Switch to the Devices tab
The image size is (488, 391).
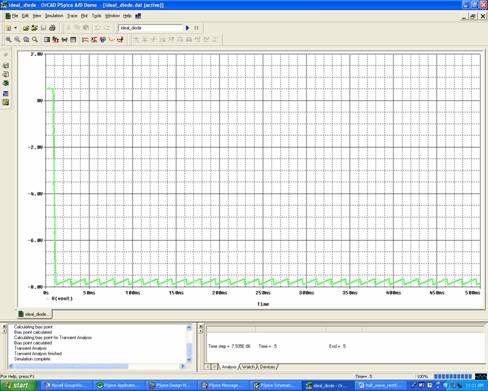pos(268,367)
